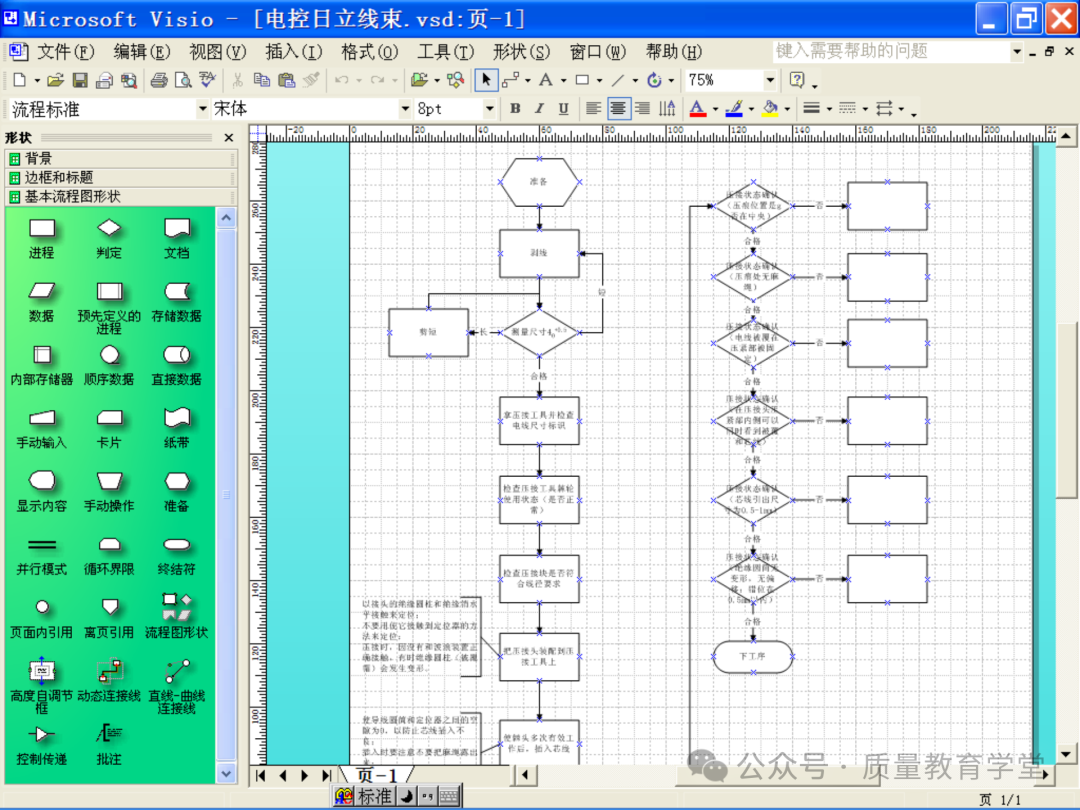Select the Connector tool
This screenshot has width=1080, height=810.
510,80
